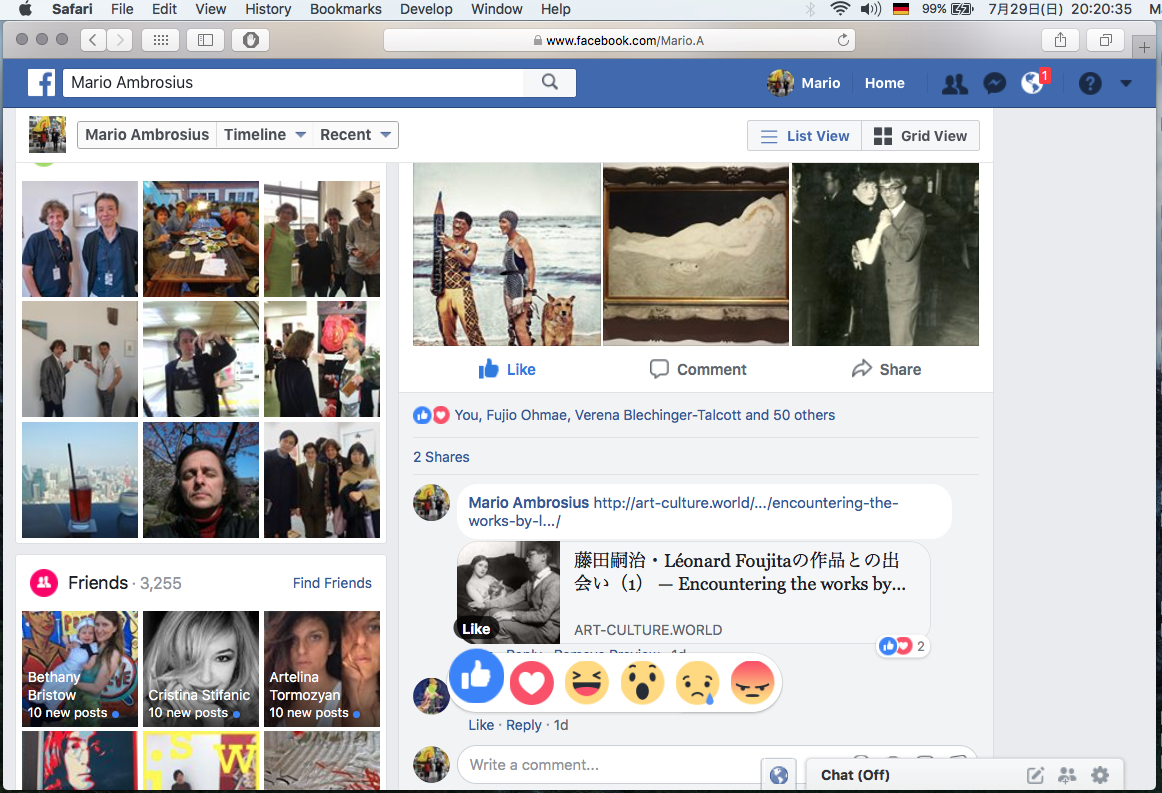Select the Angry reaction
Screen dimensions: 1162x793
pyautogui.click(x=752, y=683)
